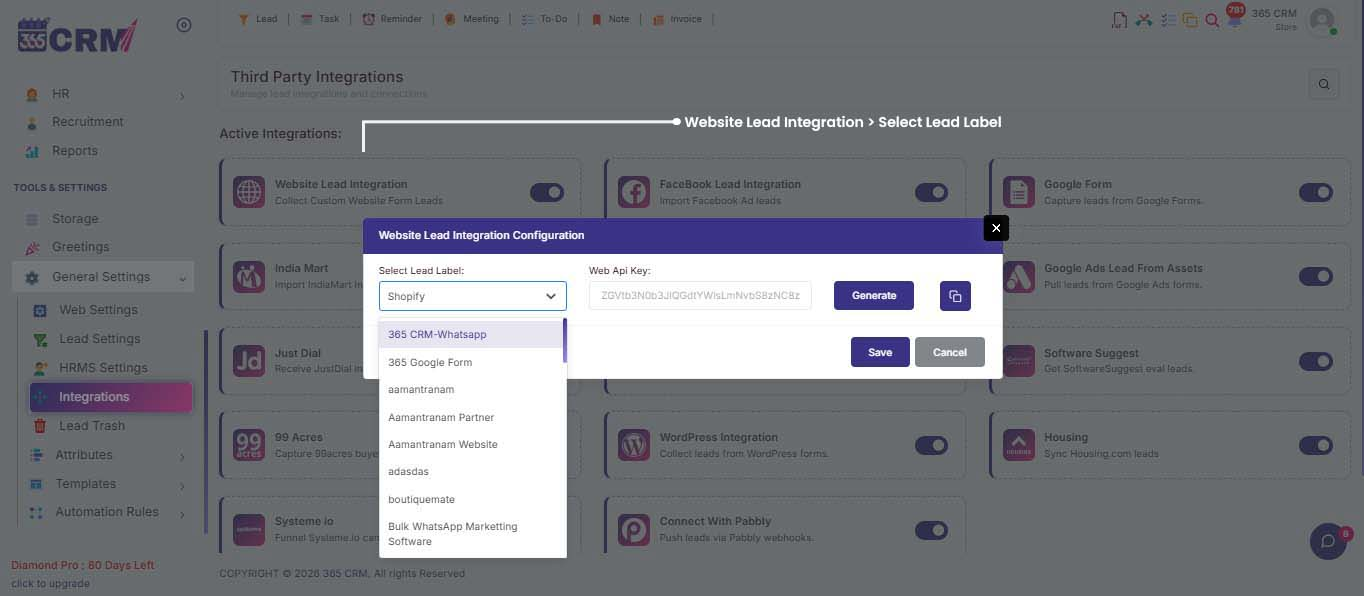The image size is (1364, 596).
Task: Click the 99 Acres icon
Action: (249, 445)
